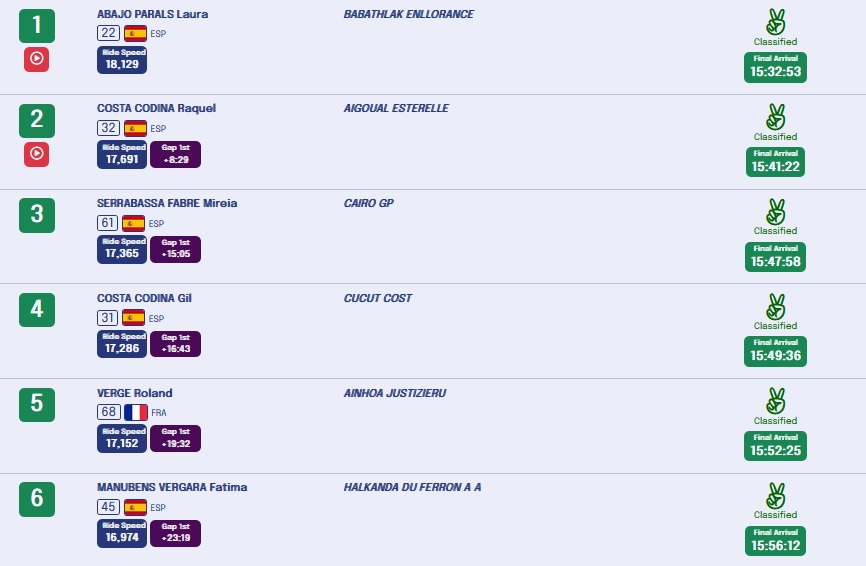Image resolution: width=866 pixels, height=566 pixels.
Task: Open rider ABAJO PARALS Laura
Action: (x=152, y=14)
